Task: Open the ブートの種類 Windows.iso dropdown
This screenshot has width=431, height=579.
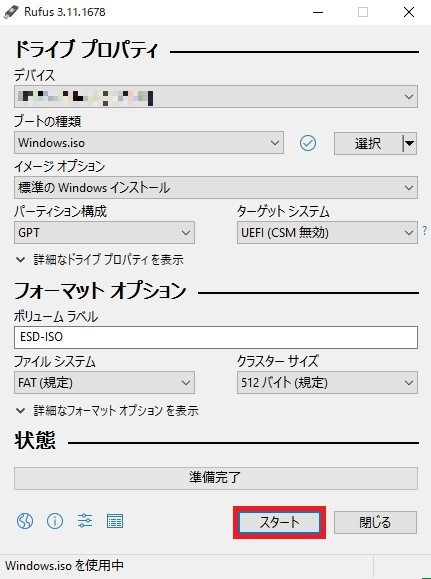Action: (149, 143)
